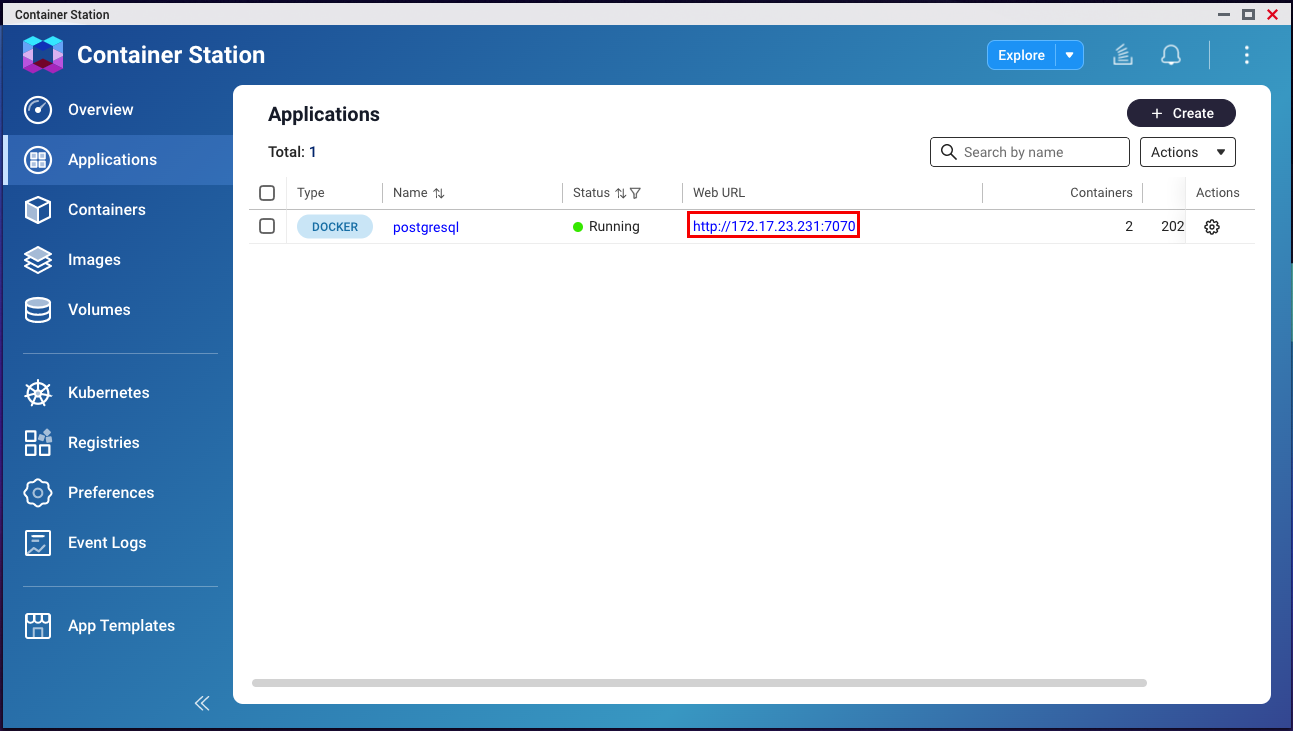The image size is (1293, 731).
Task: Click the Type column header
Action: (311, 193)
